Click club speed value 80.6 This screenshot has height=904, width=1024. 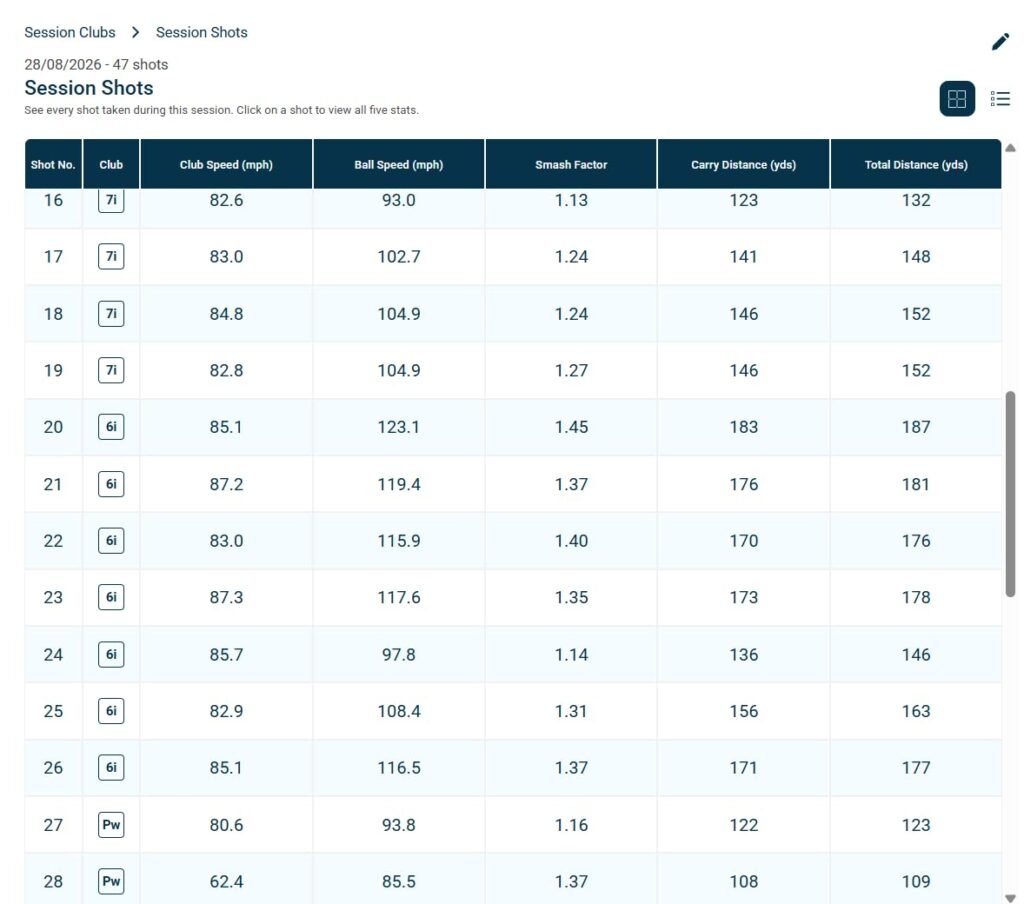pos(226,825)
